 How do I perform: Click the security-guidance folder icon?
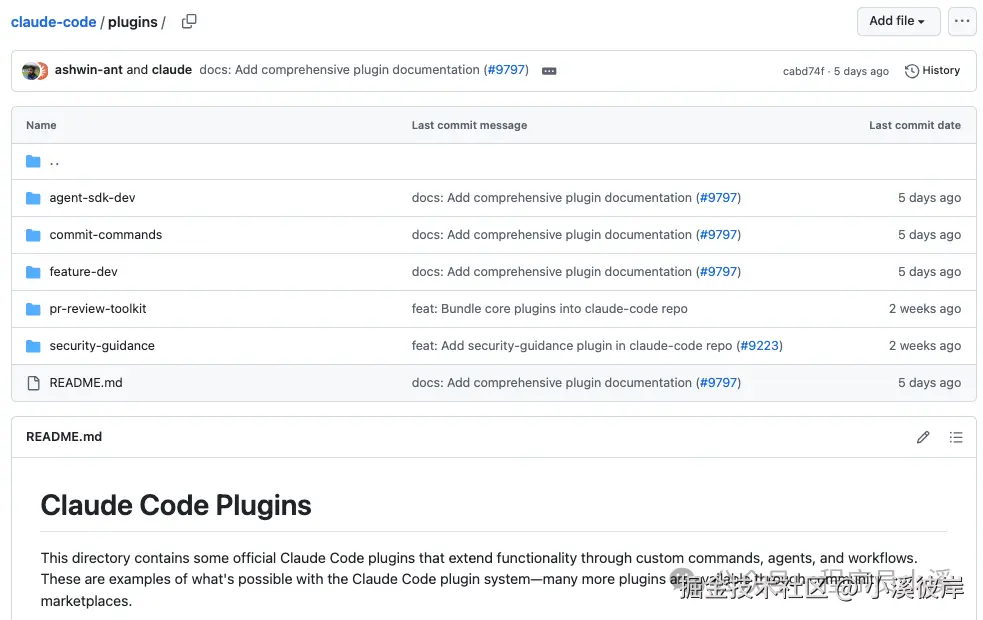coord(33,346)
